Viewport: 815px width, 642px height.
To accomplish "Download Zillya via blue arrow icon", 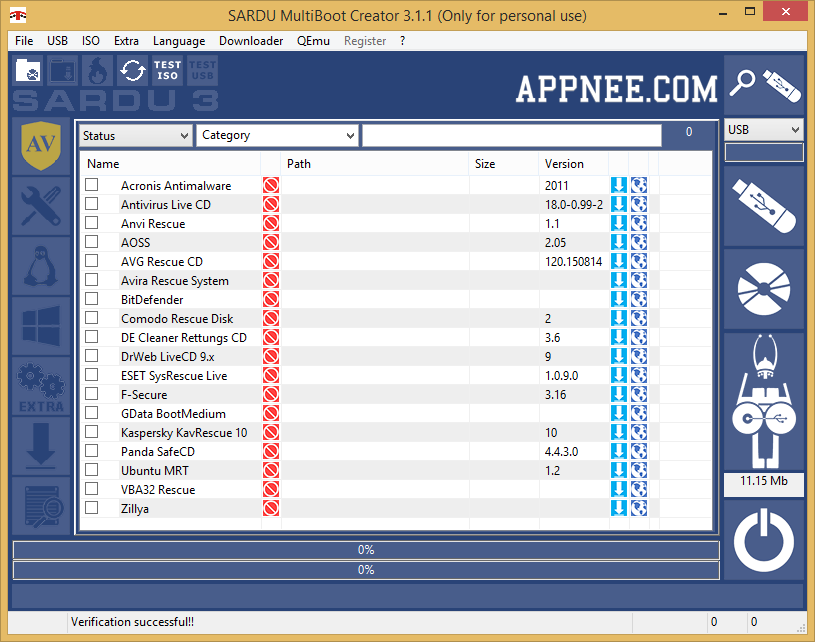I will (x=619, y=508).
